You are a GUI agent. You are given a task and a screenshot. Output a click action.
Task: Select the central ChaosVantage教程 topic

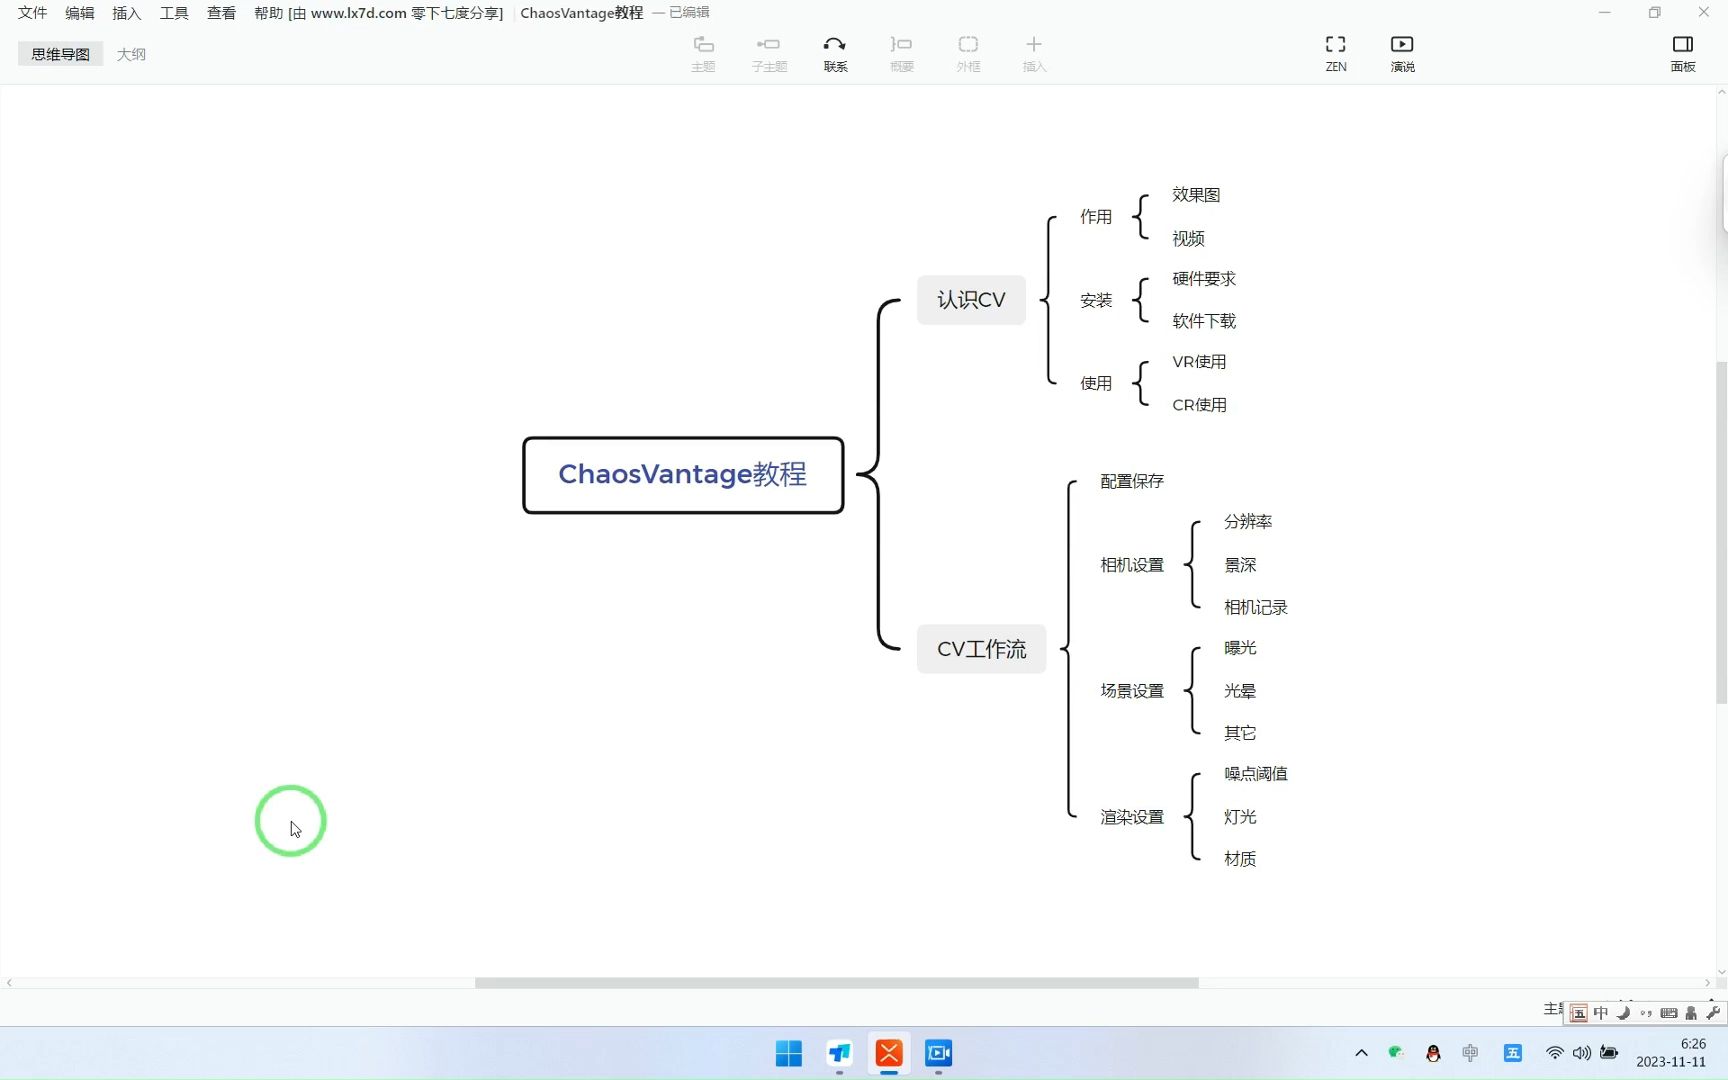(683, 475)
